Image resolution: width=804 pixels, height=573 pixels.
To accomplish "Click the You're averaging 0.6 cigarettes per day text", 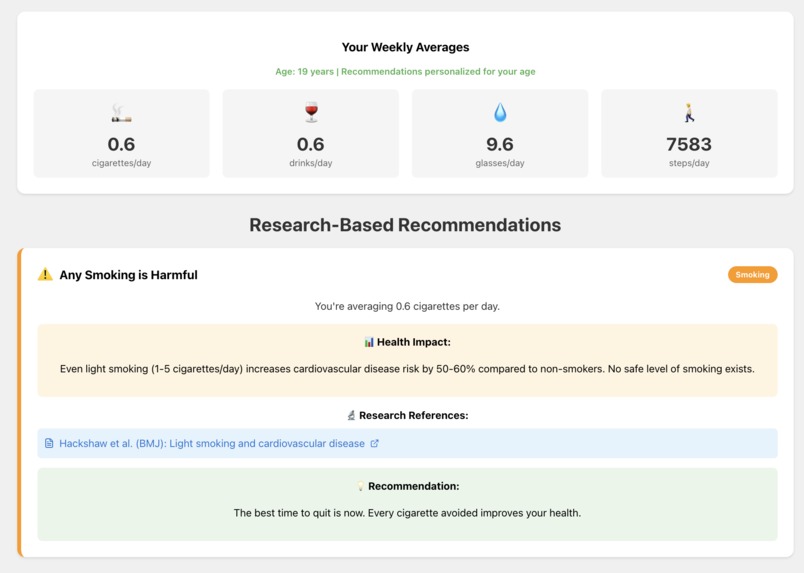I will coord(407,306).
